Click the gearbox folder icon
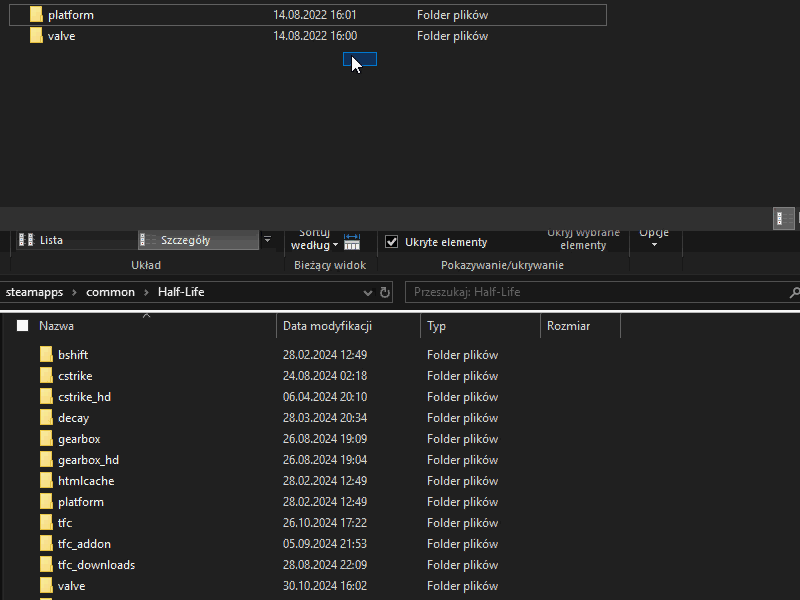This screenshot has width=800, height=600. pyautogui.click(x=46, y=439)
